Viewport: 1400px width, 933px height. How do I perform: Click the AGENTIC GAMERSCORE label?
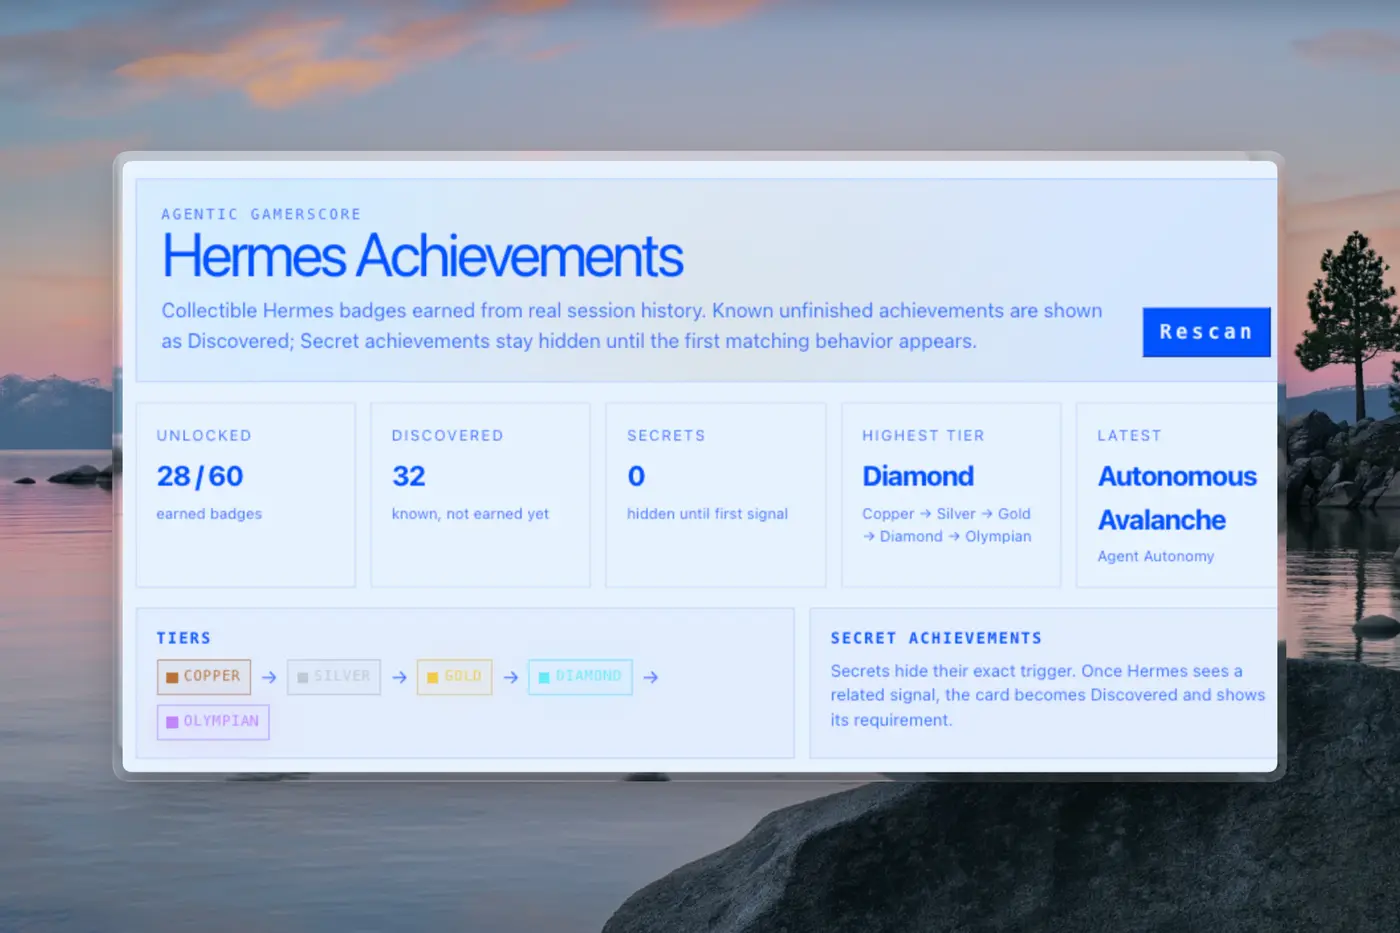[x=261, y=214]
